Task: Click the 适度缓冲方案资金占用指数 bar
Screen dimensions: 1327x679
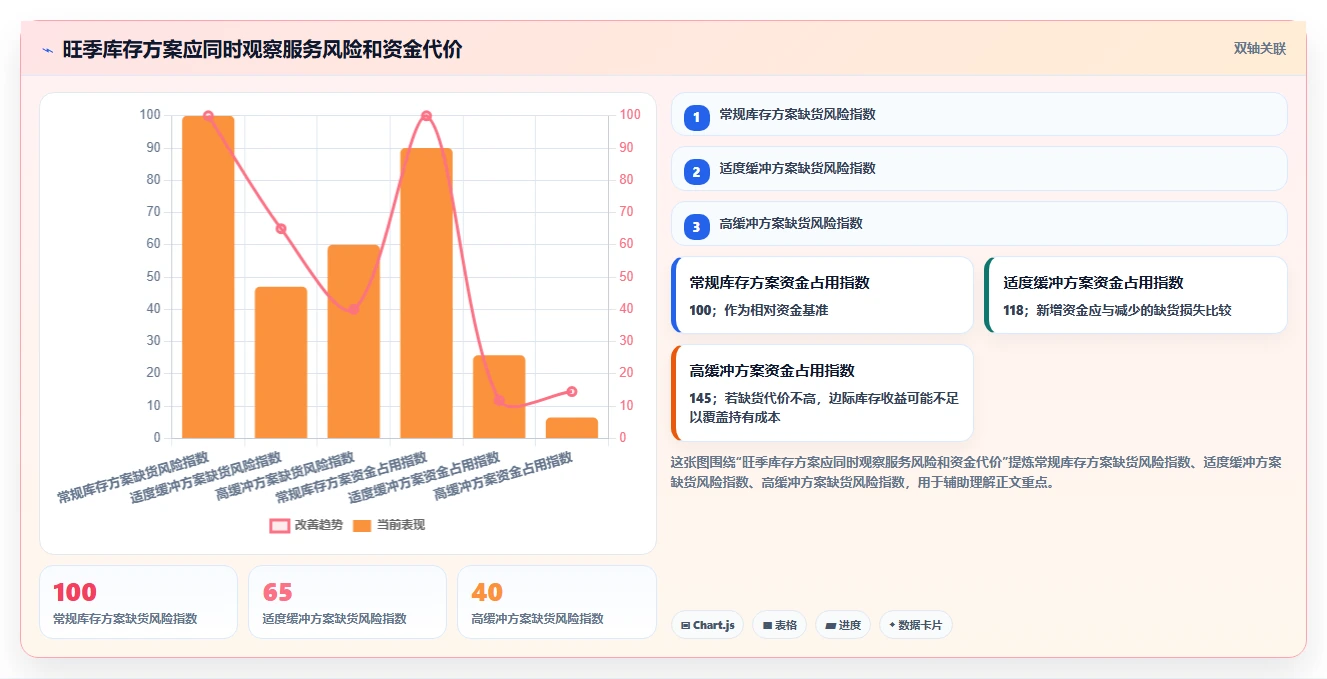Action: click(499, 397)
